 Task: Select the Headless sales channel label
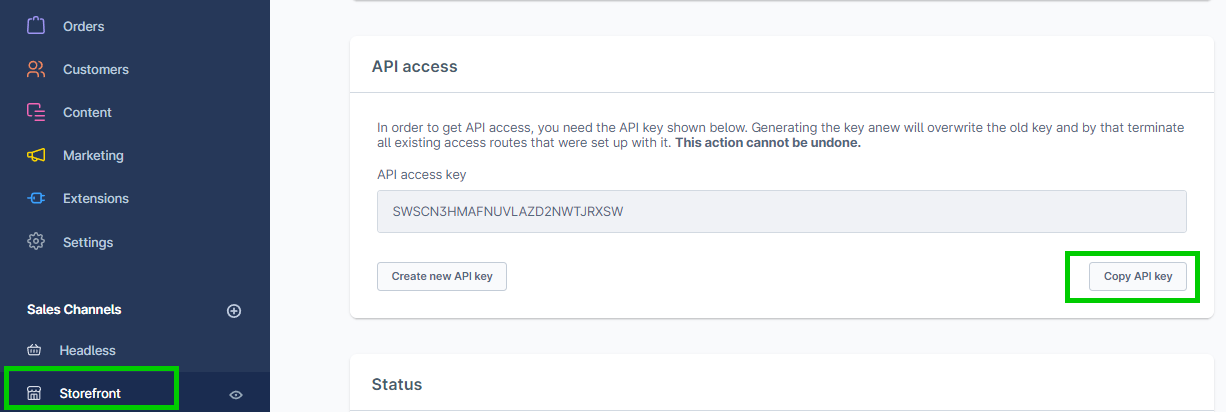click(87, 350)
